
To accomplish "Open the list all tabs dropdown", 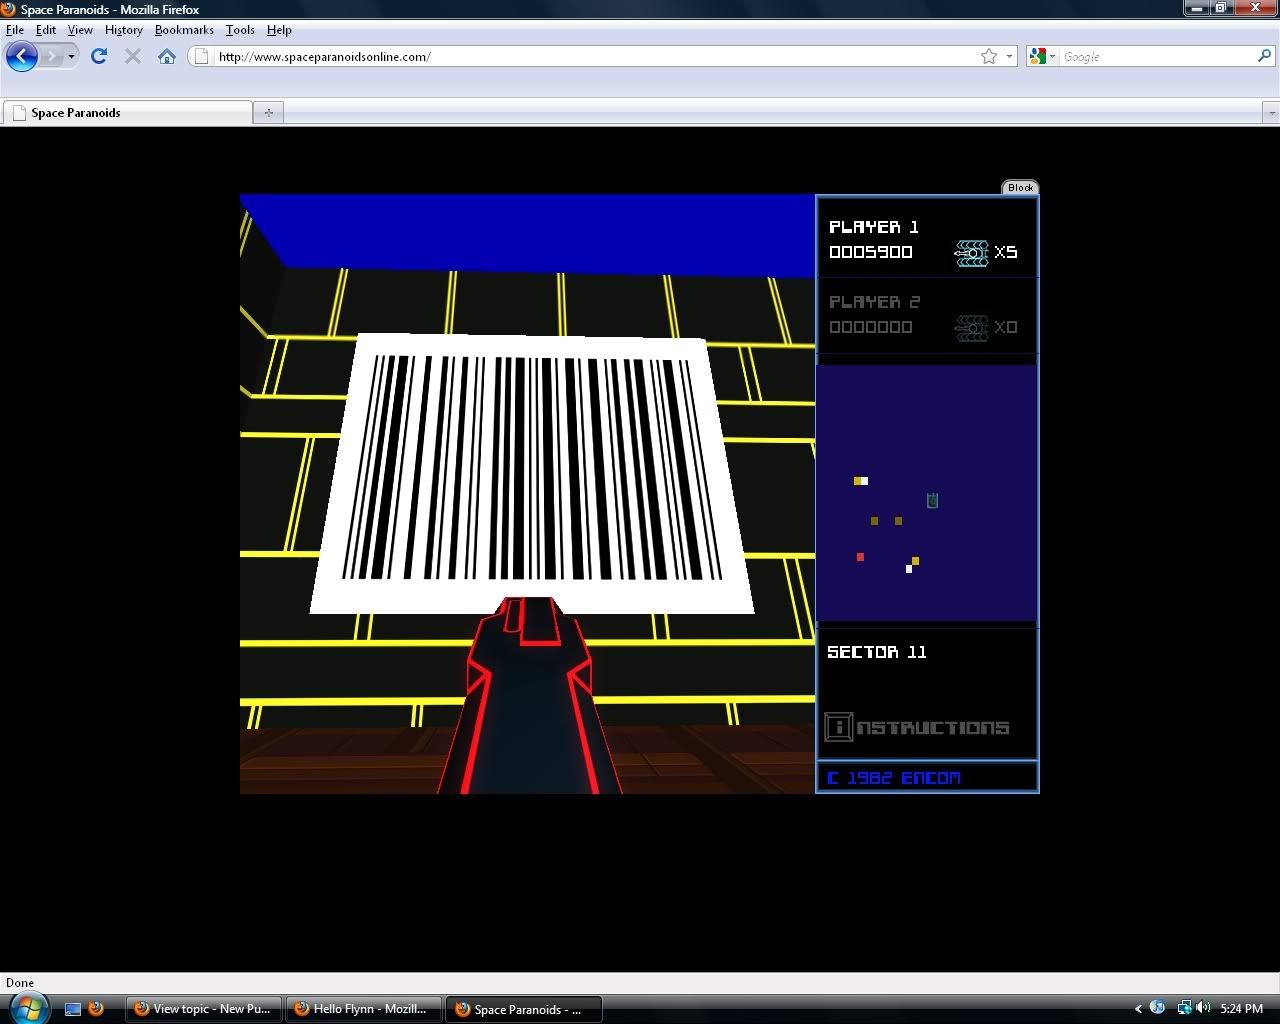I will (1271, 113).
